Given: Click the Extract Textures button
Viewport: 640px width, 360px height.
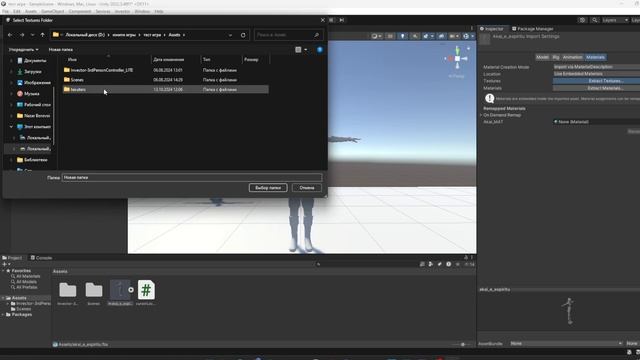Looking at the screenshot, I should pyautogui.click(x=596, y=81).
